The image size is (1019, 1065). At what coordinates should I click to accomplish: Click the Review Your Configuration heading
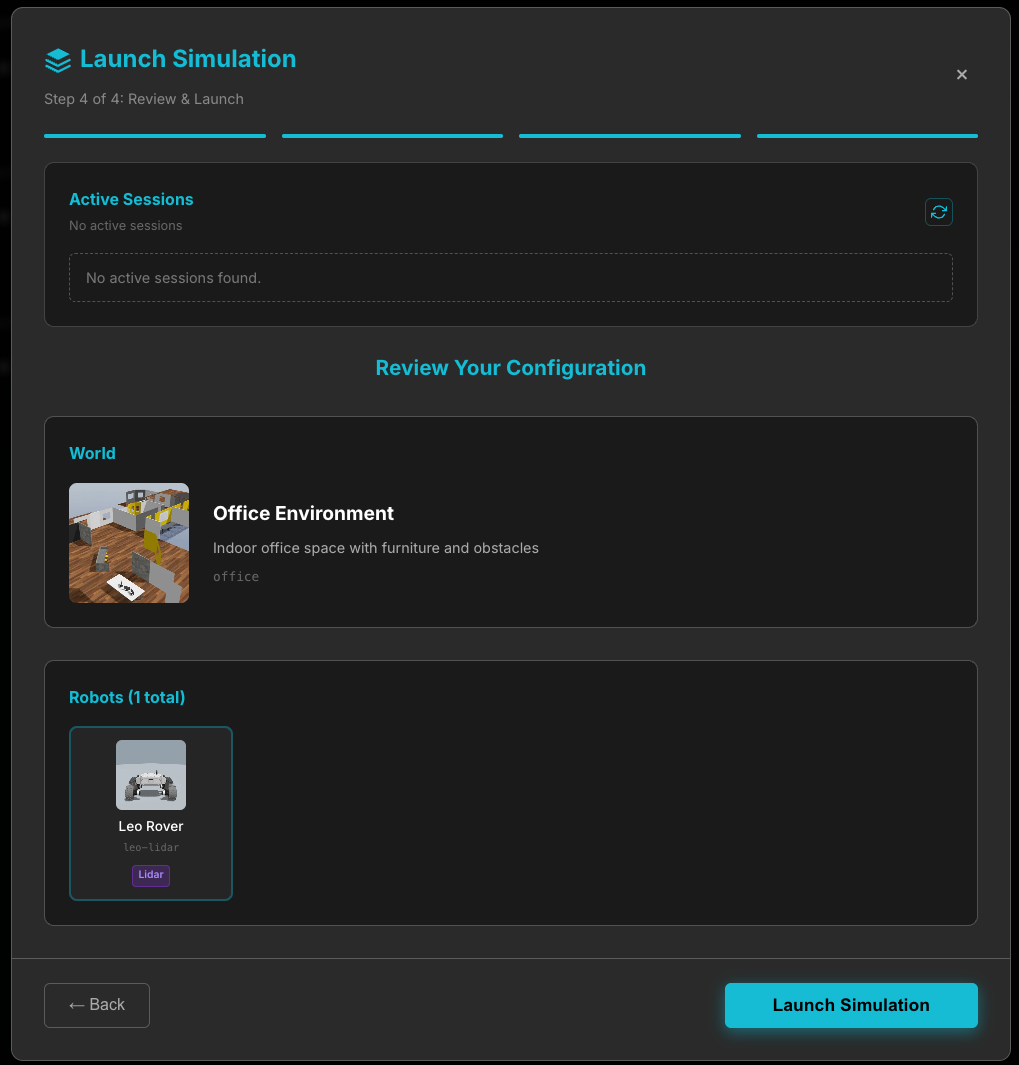point(510,368)
